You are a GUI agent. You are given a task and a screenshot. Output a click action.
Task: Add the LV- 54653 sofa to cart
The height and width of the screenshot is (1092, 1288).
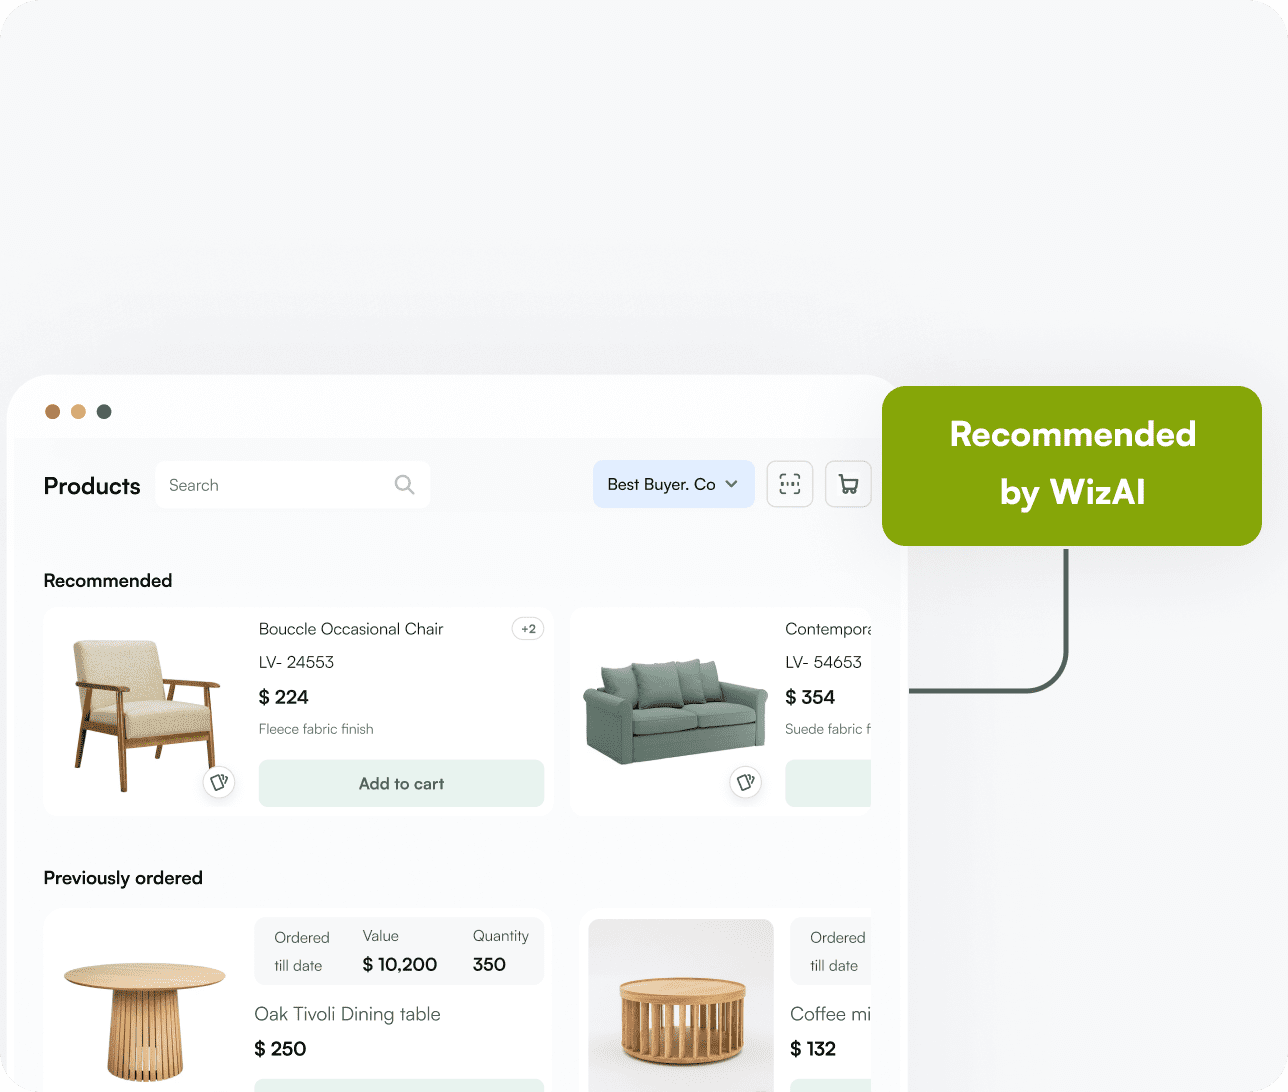pos(828,783)
